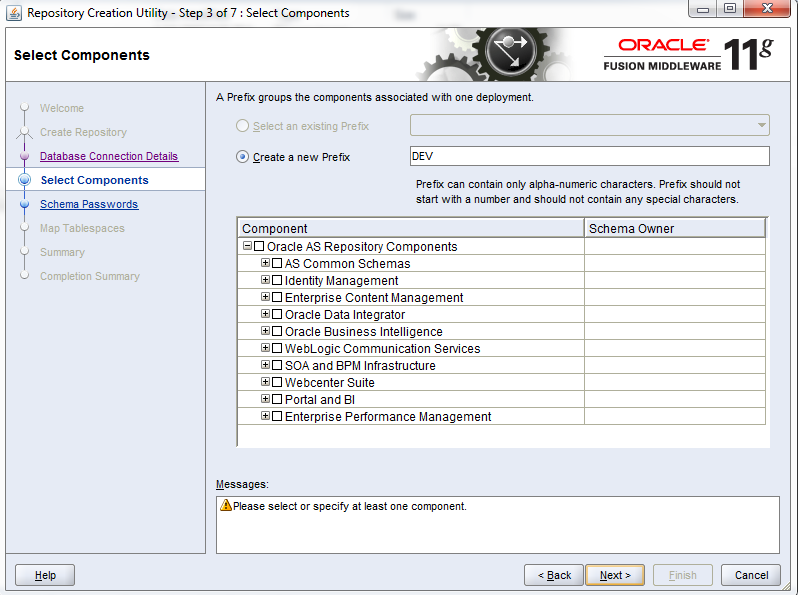Check the SOA and BPM Infrastructure checkbox
The height and width of the screenshot is (595, 798).
coord(277,365)
